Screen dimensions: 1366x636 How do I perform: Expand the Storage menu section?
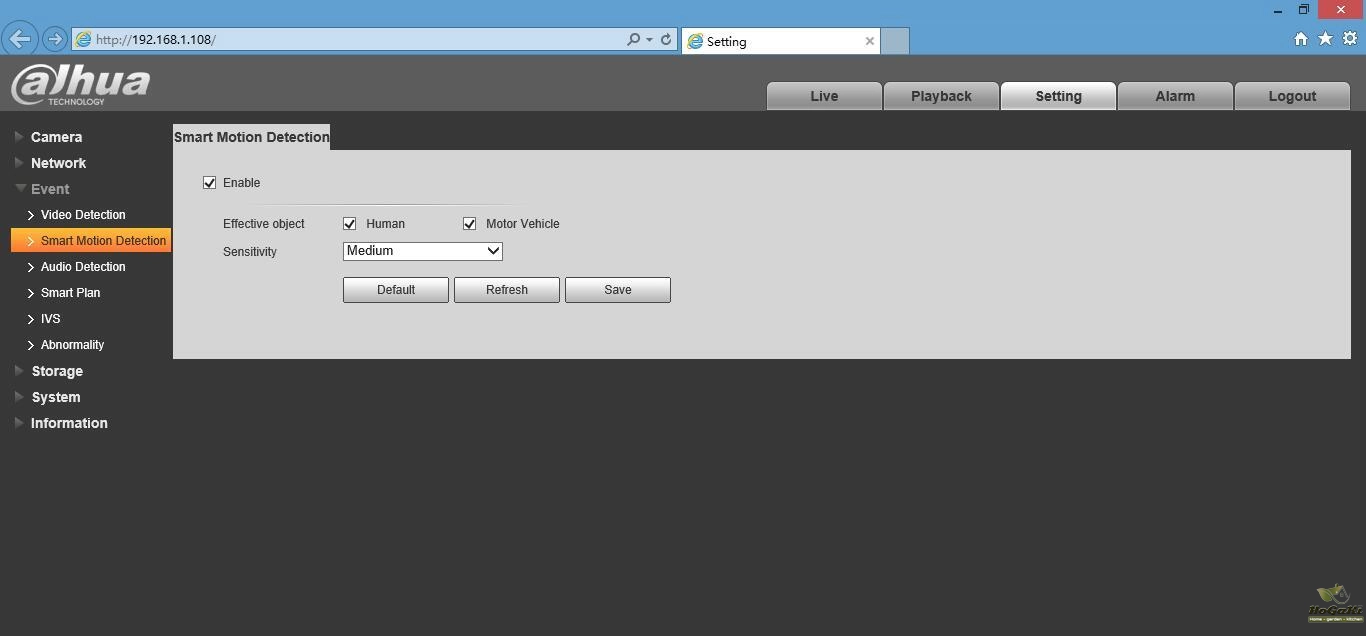(57, 371)
